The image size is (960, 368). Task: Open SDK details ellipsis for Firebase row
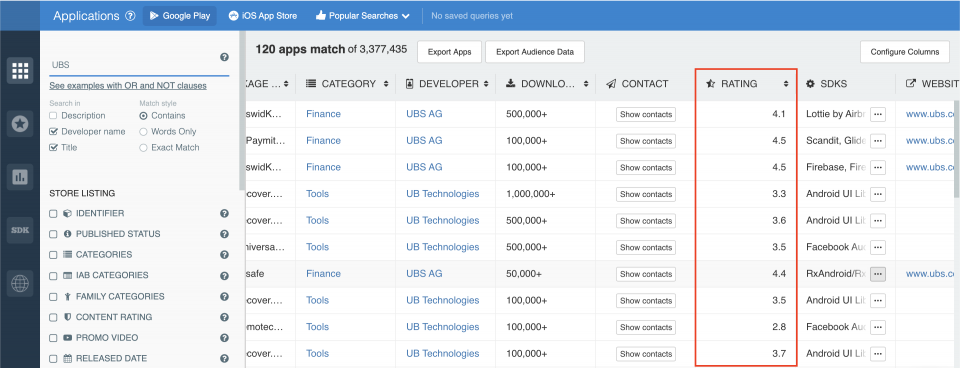(877, 168)
